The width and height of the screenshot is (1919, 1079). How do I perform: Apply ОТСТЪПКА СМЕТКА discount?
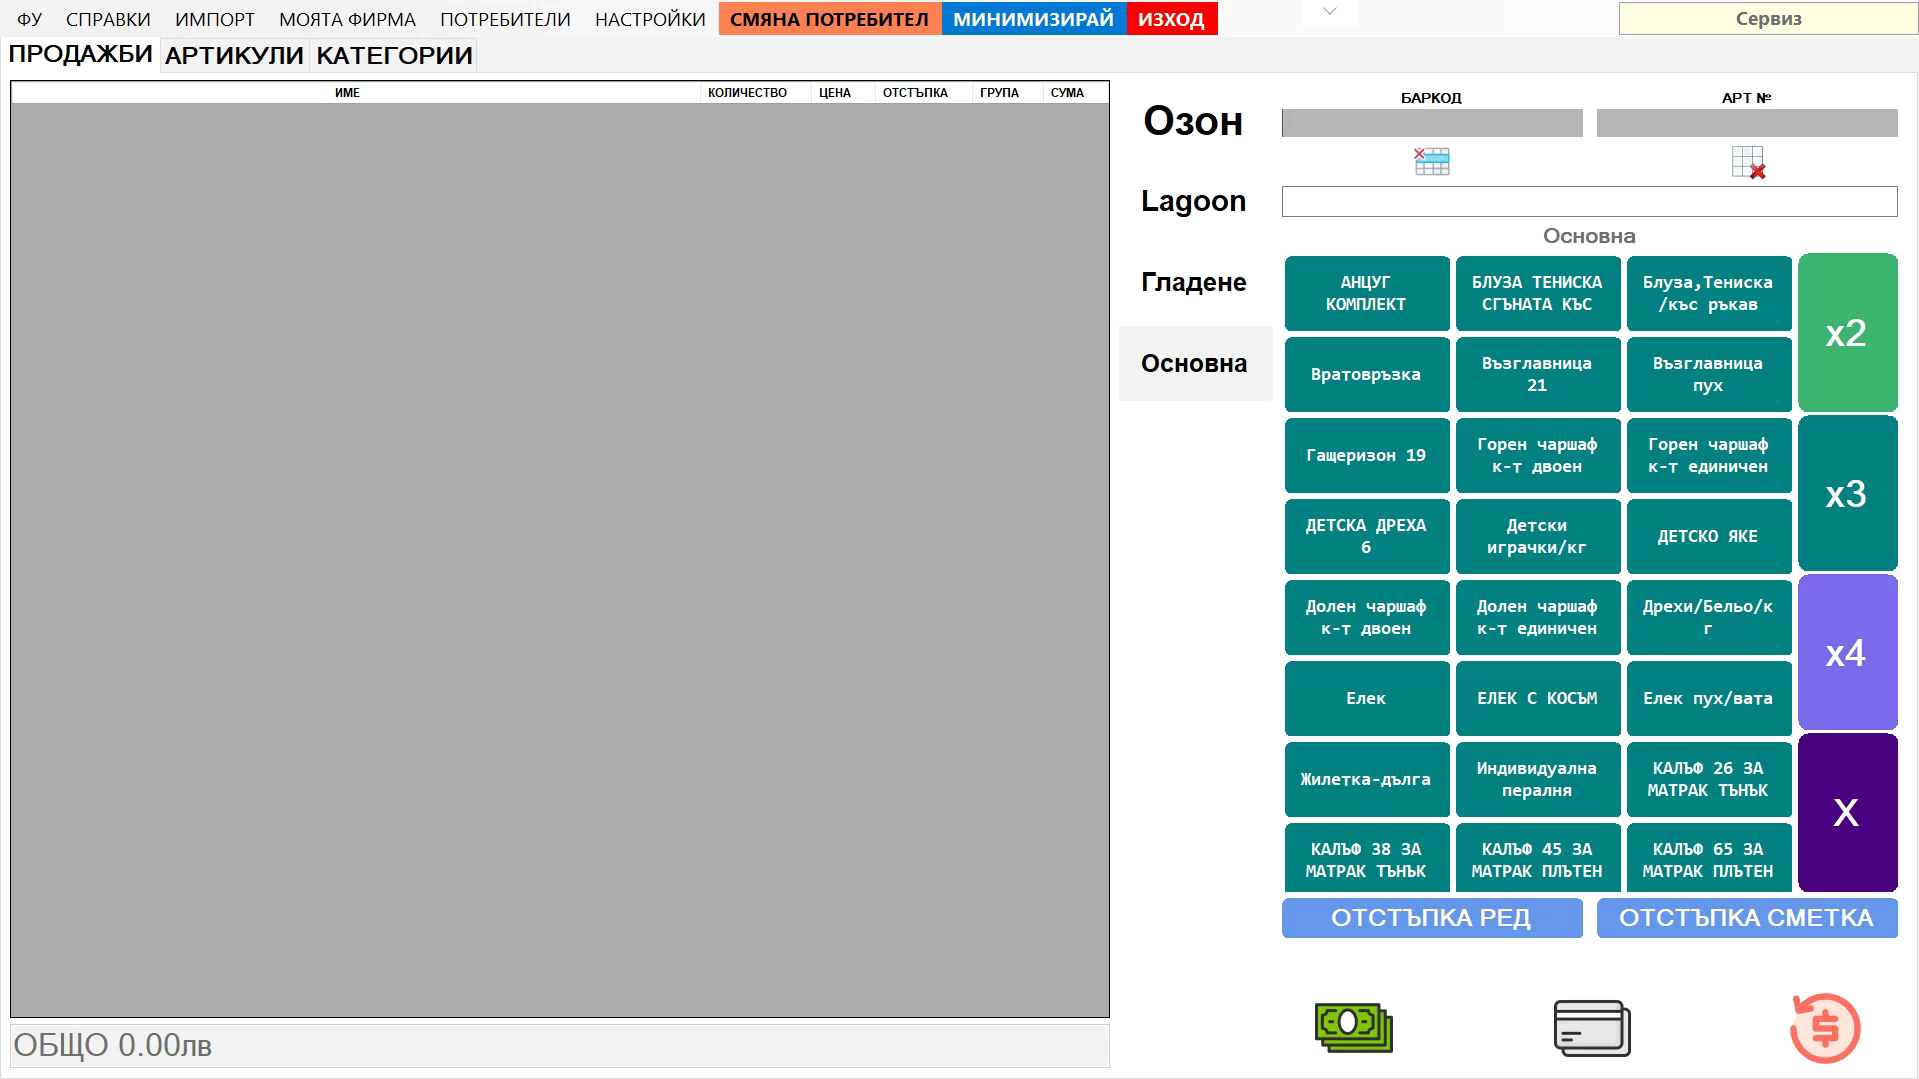tap(1748, 917)
